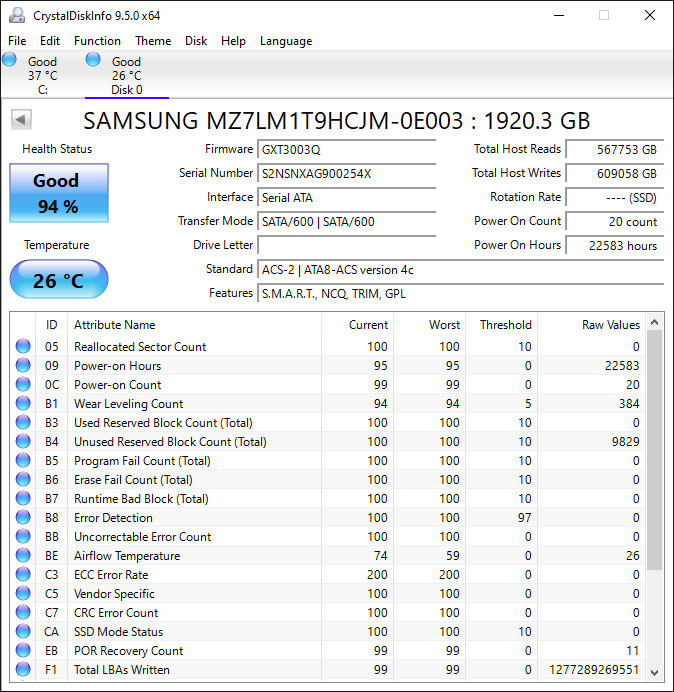Click the Raw Values column header

(591, 325)
